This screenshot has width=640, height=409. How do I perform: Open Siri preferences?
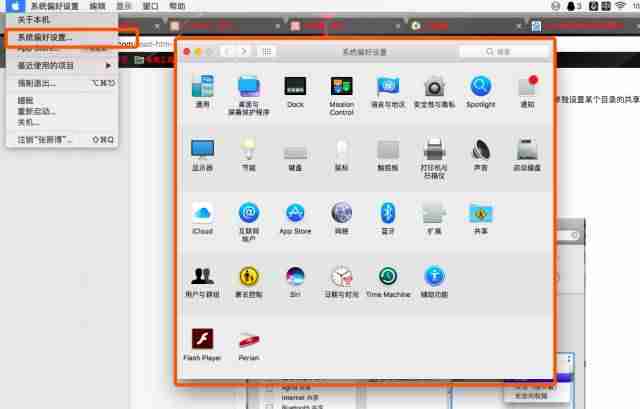click(295, 281)
